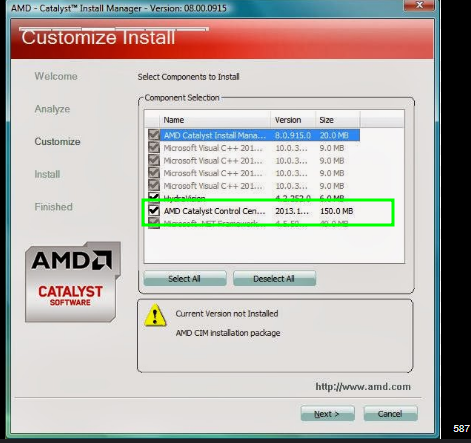Click the Analyze step in sidebar
The width and height of the screenshot is (471, 443).
52,109
